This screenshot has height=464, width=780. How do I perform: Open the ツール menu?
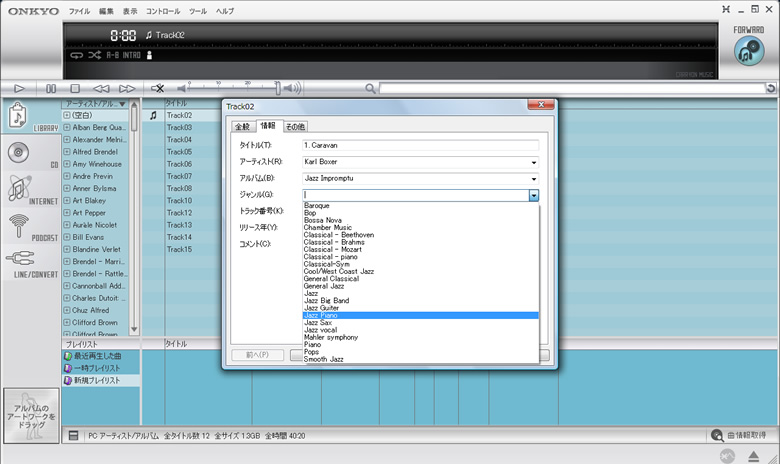[x=197, y=11]
